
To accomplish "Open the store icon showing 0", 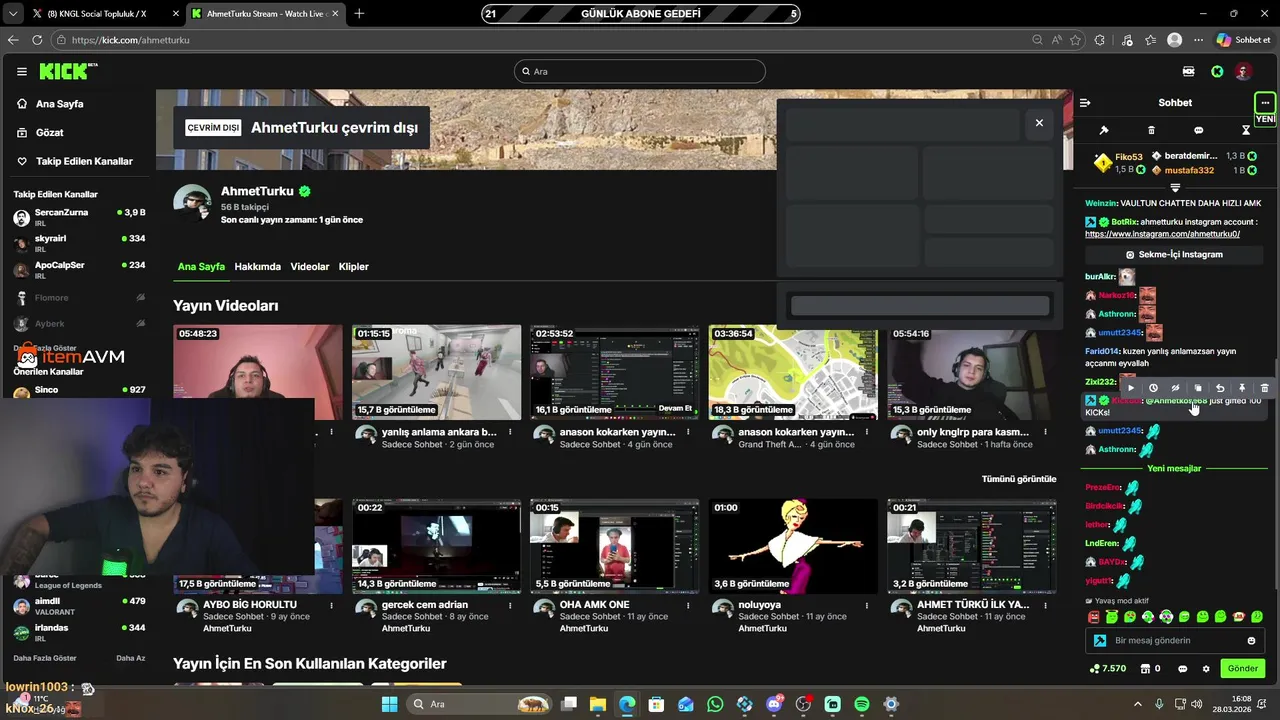I will (x=1150, y=669).
